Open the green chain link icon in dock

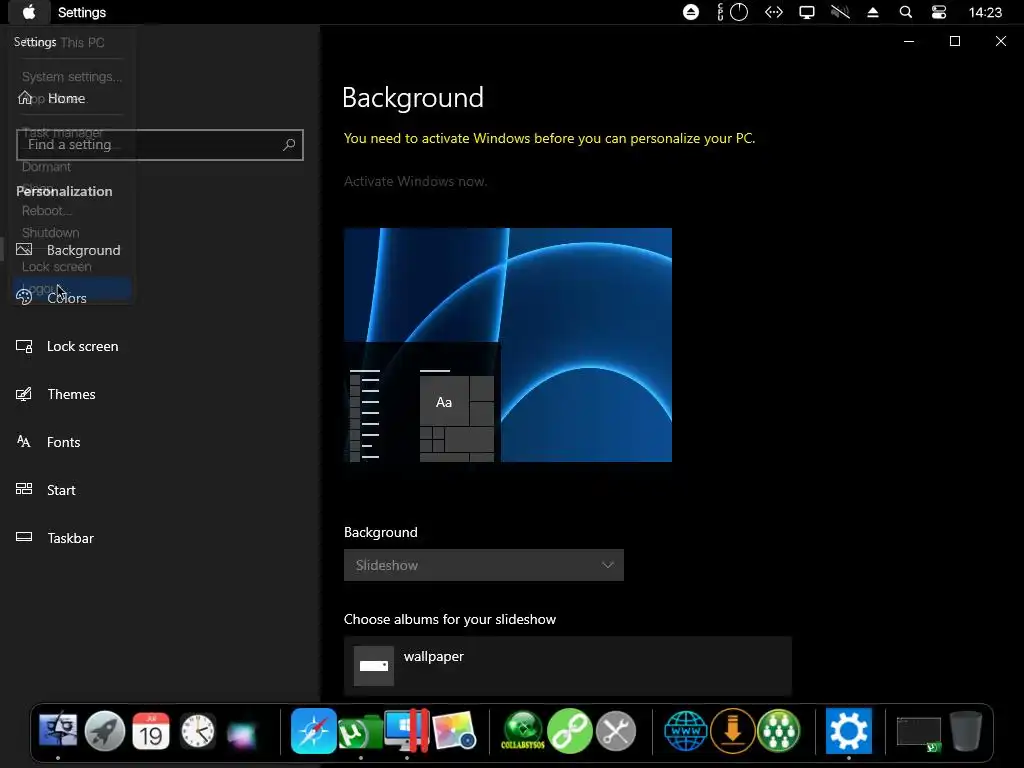click(569, 731)
